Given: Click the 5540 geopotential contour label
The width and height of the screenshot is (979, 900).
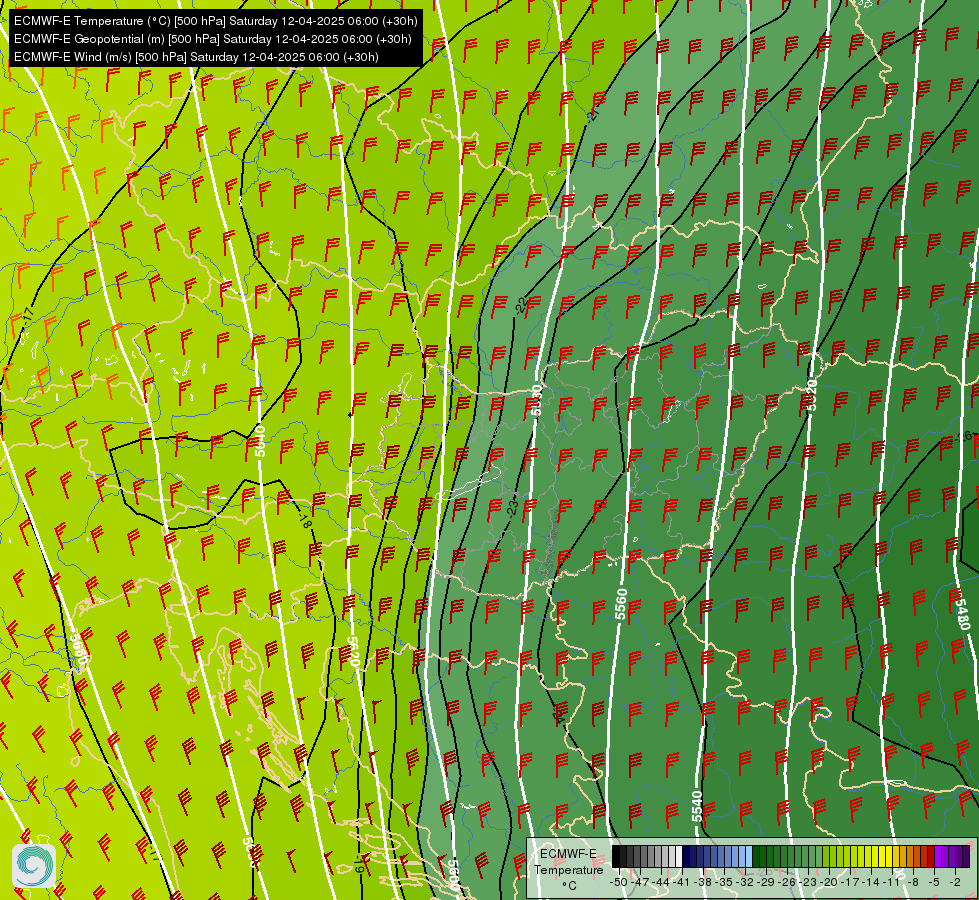Looking at the screenshot, I should [x=697, y=806].
